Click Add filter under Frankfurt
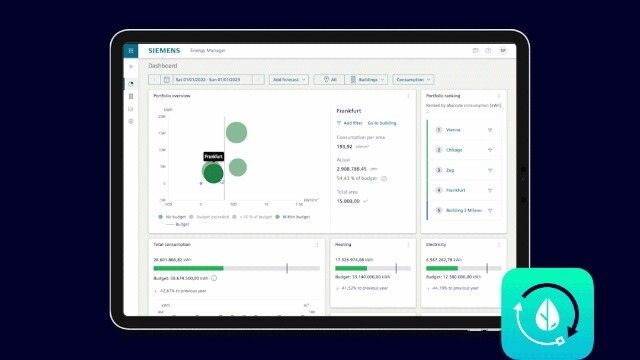 (350, 123)
